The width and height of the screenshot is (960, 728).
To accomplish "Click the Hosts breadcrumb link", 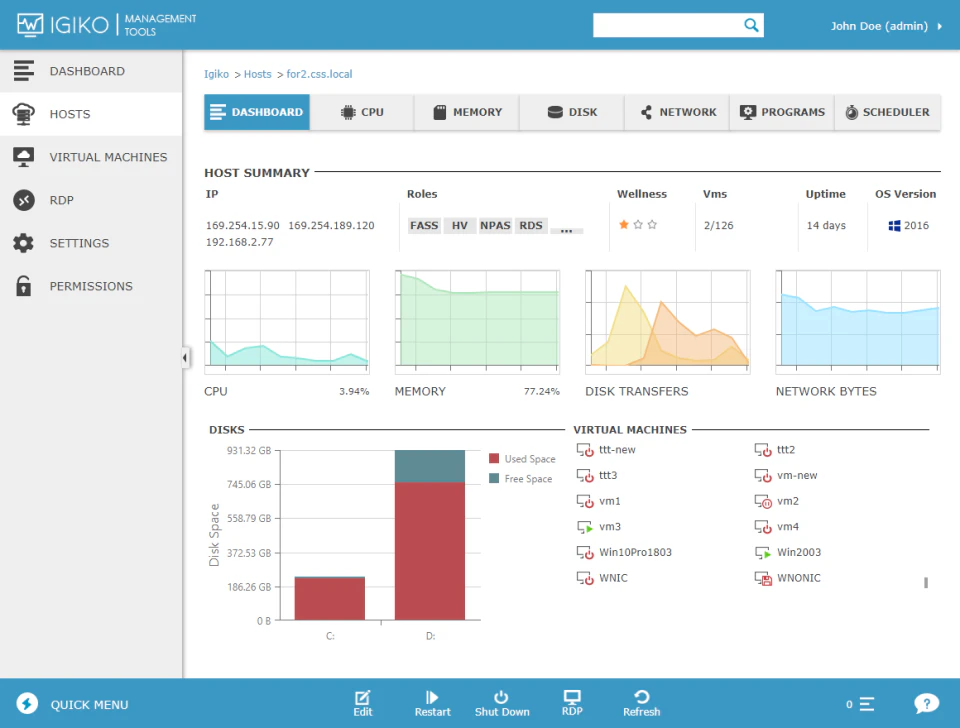I will (258, 73).
